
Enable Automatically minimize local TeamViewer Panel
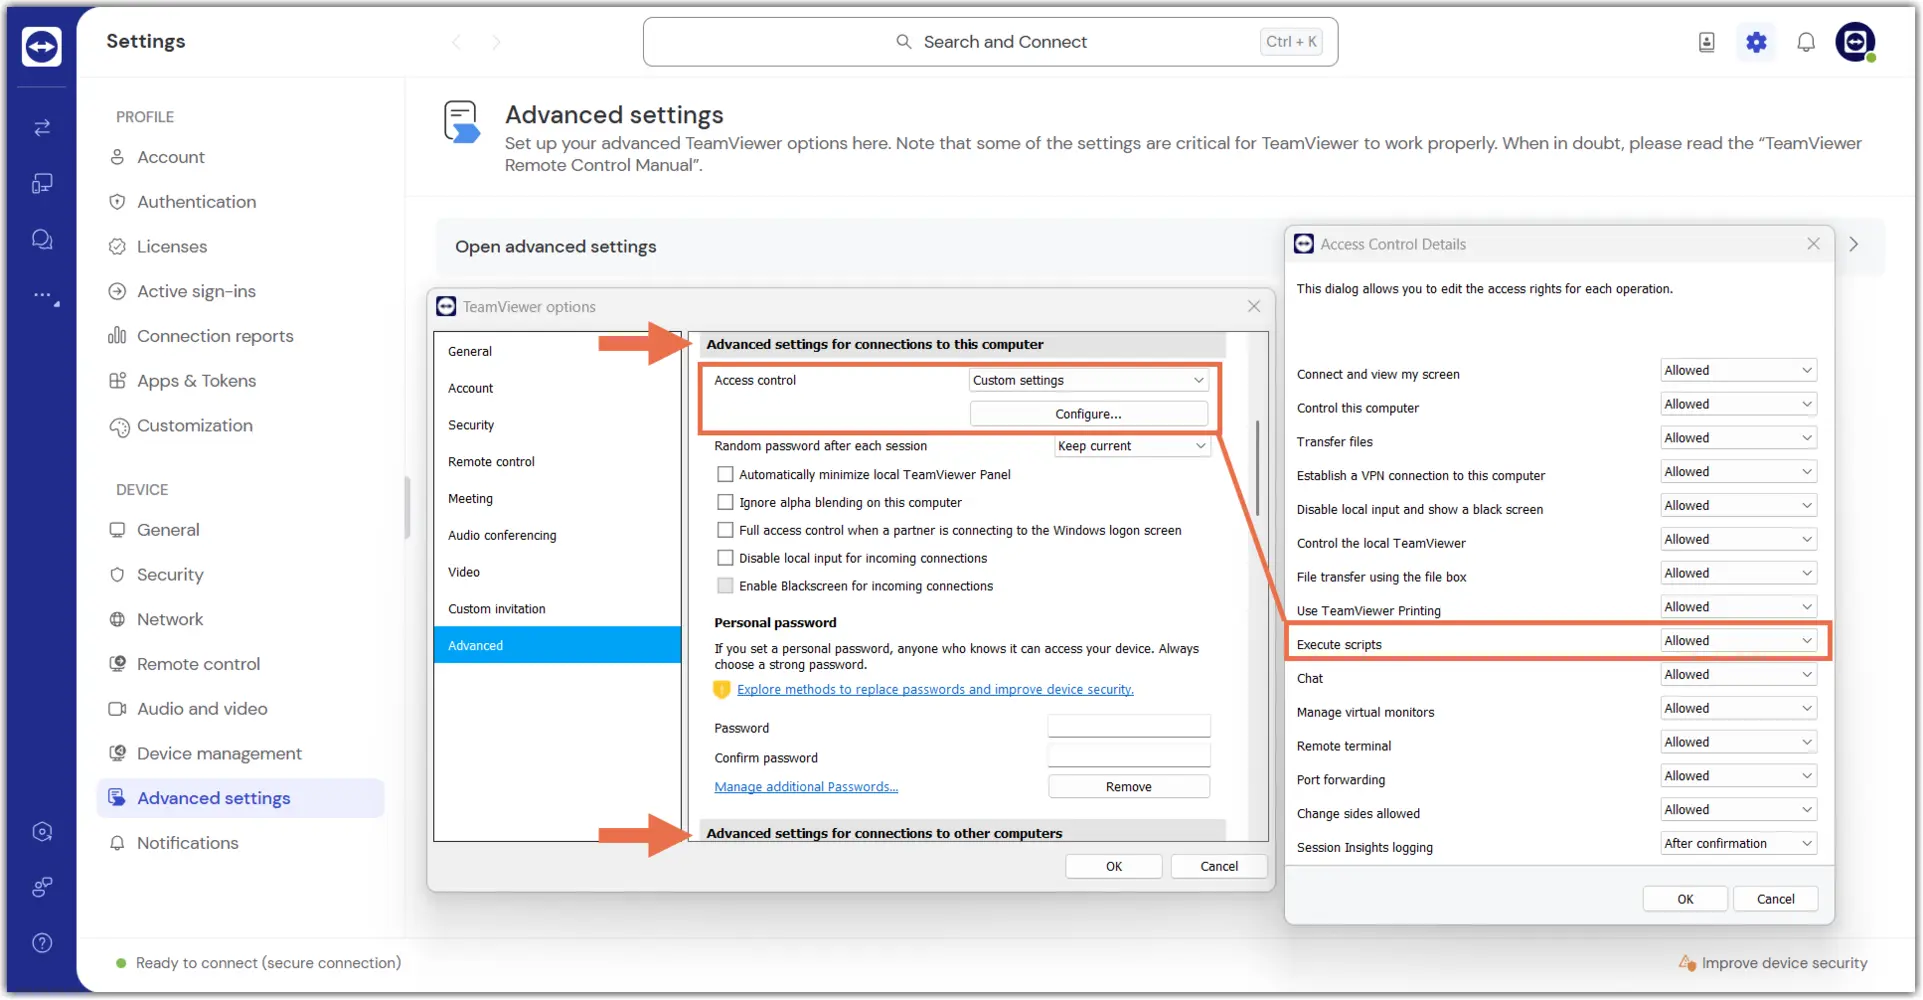[725, 475]
